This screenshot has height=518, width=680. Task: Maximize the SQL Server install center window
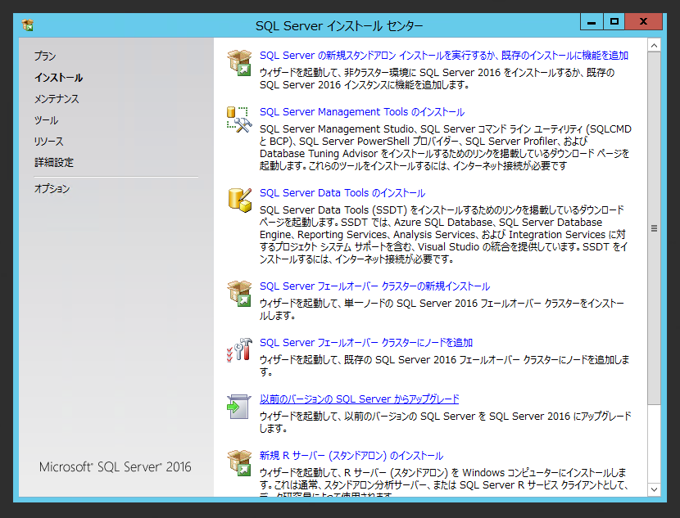point(614,22)
